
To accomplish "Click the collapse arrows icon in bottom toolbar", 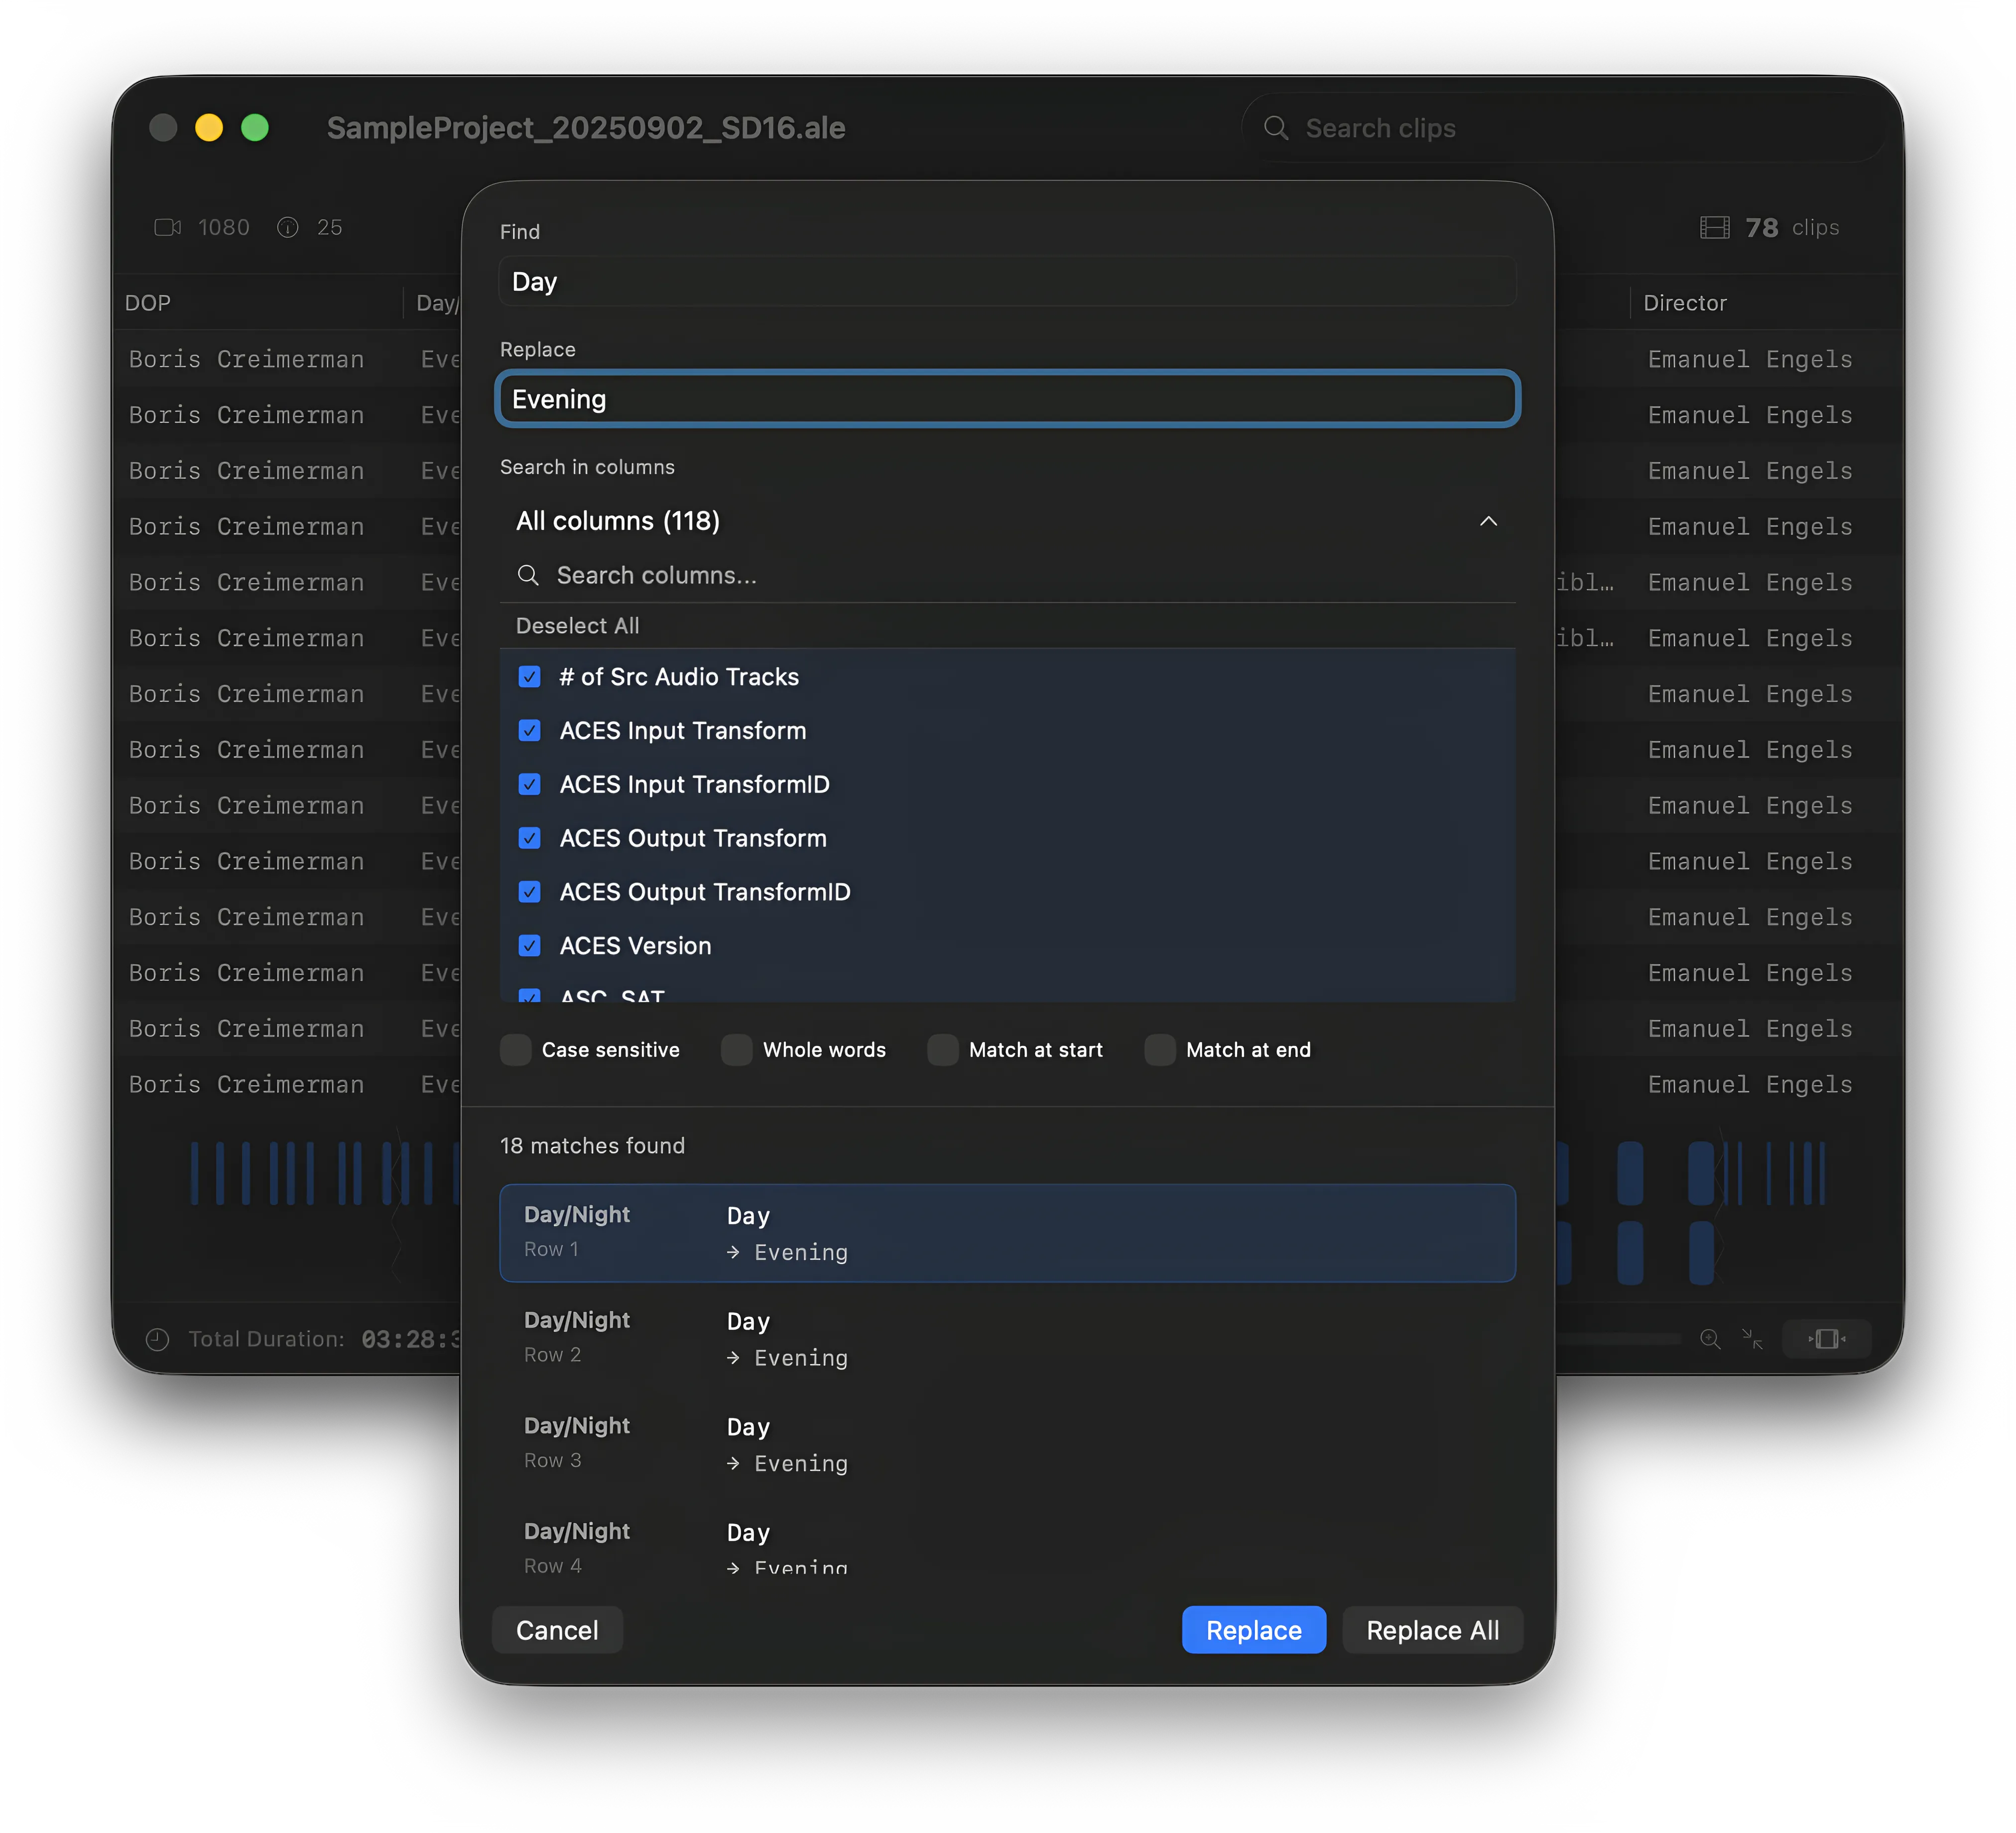I will click(x=1753, y=1339).
